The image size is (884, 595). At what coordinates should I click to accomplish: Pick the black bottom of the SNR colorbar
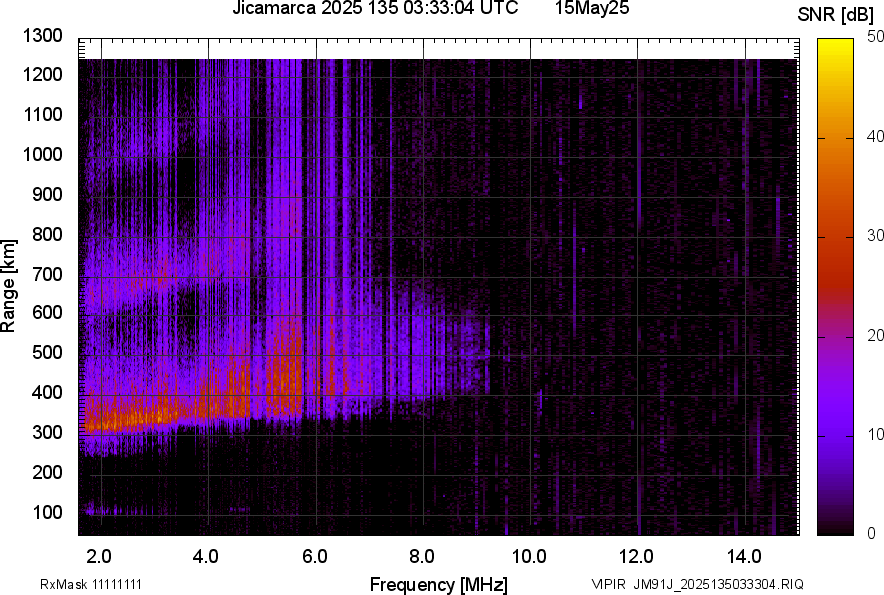pyautogui.click(x=832, y=530)
